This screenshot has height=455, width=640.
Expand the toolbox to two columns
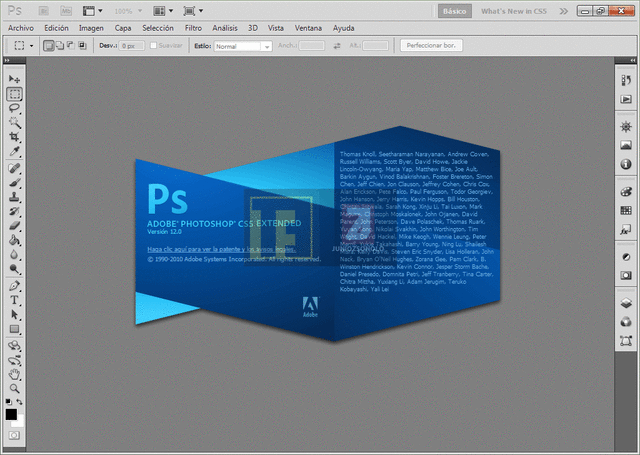coord(7,60)
